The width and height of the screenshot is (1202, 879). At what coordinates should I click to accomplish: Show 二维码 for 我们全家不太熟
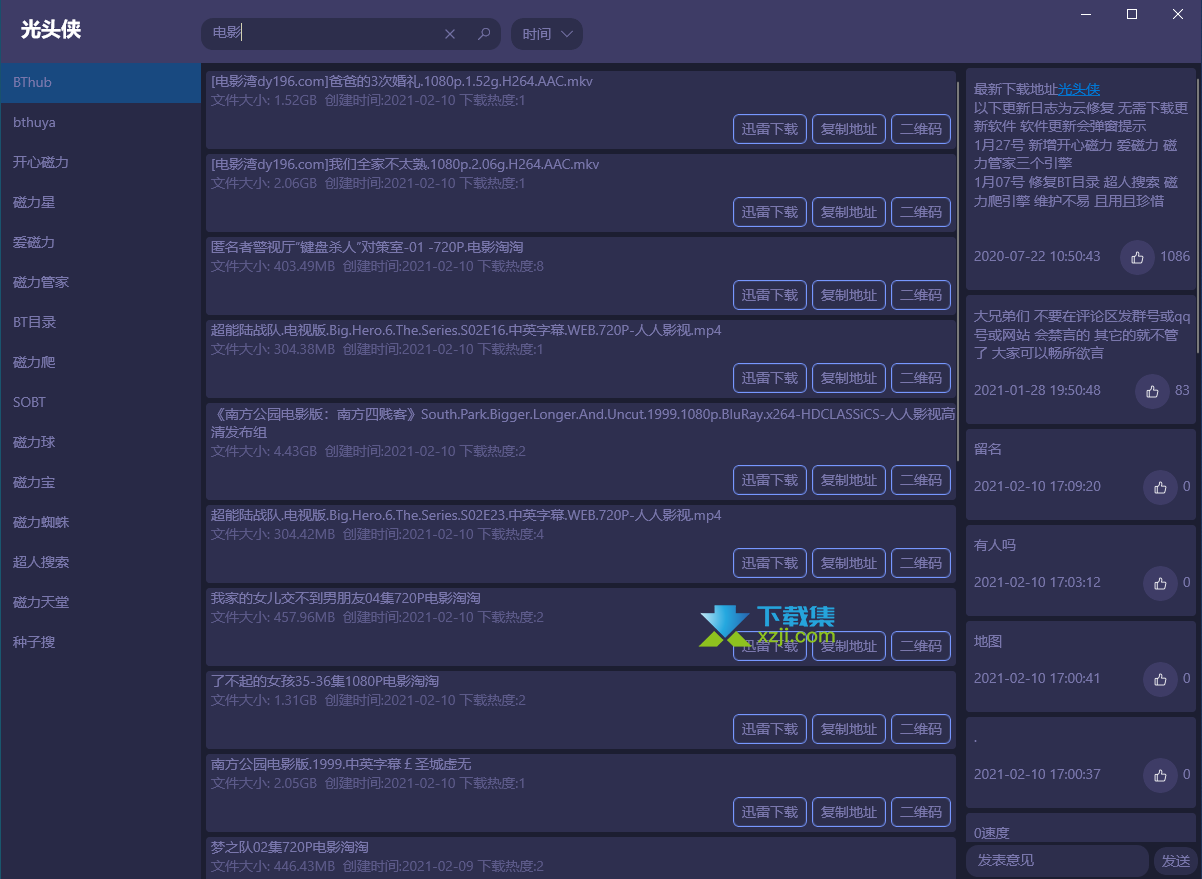tap(921, 212)
